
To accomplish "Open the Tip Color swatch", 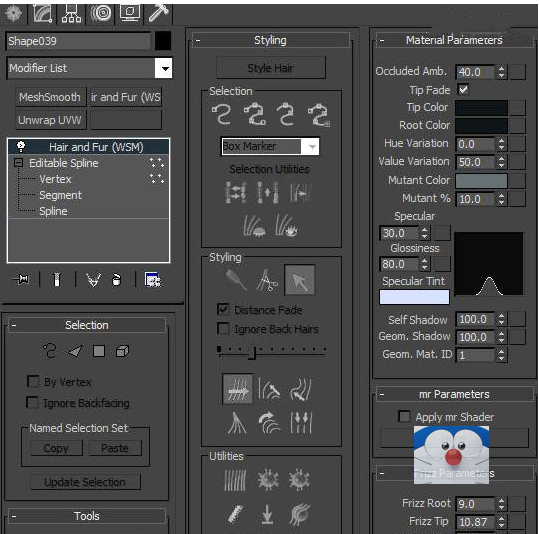I will (x=481, y=108).
